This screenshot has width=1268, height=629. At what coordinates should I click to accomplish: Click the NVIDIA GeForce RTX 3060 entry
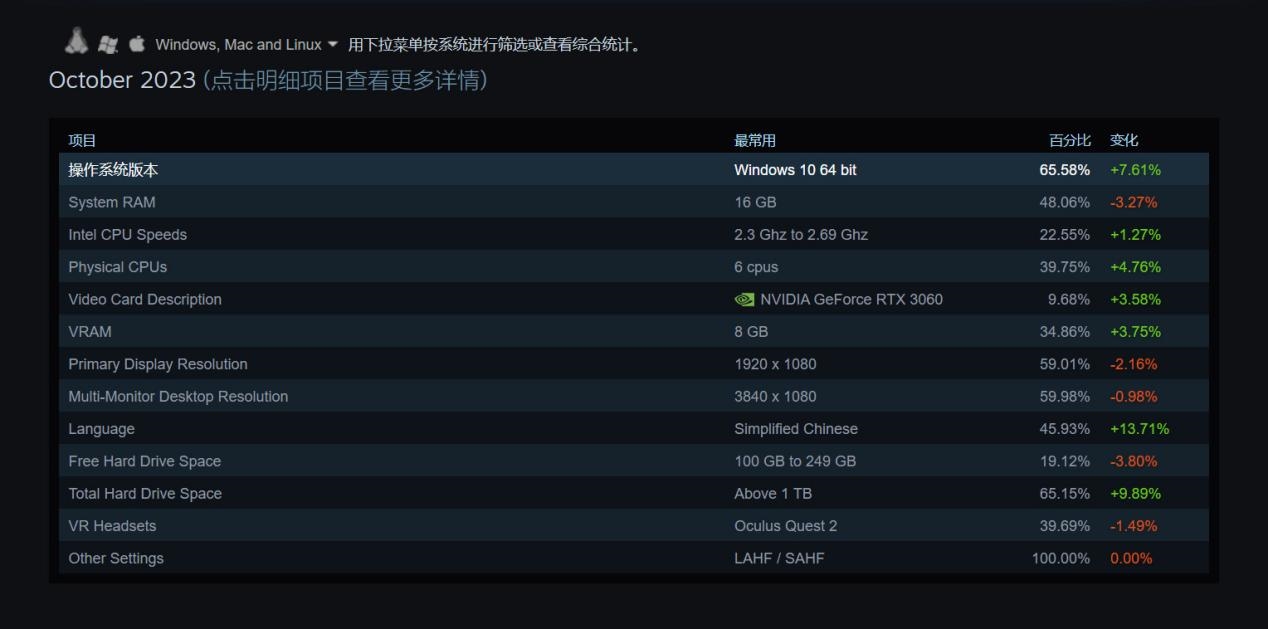point(851,299)
